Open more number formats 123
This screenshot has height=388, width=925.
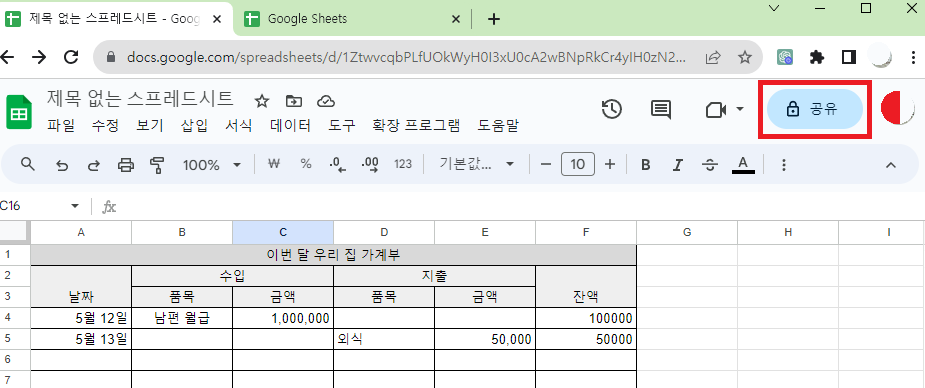[x=403, y=165]
